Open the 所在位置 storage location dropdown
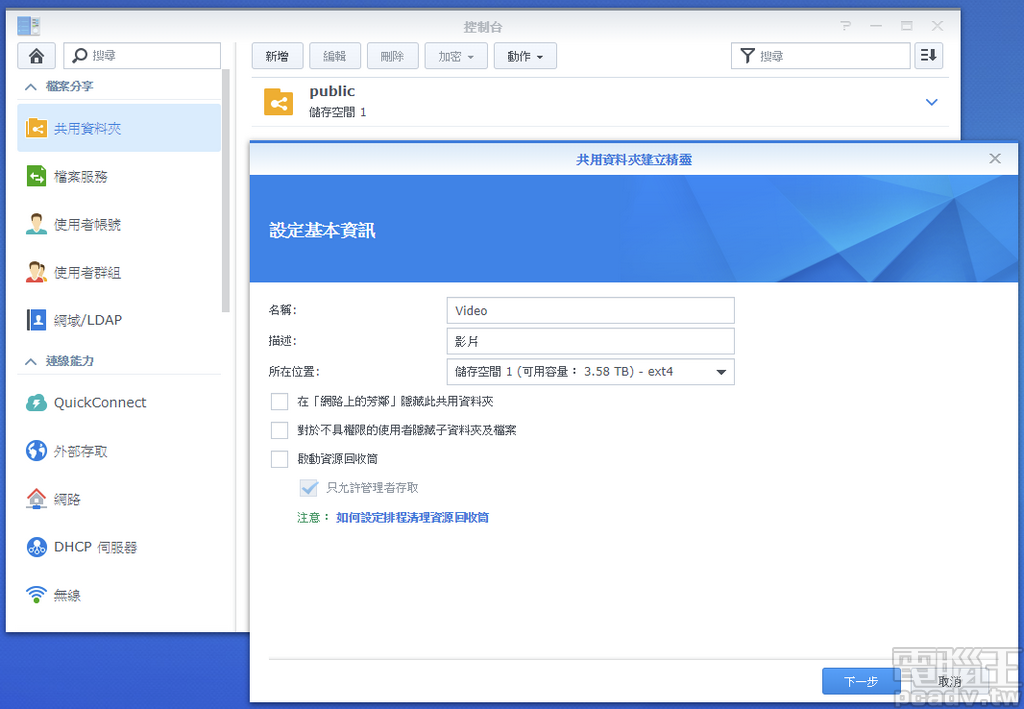The image size is (1024, 709). pos(720,371)
